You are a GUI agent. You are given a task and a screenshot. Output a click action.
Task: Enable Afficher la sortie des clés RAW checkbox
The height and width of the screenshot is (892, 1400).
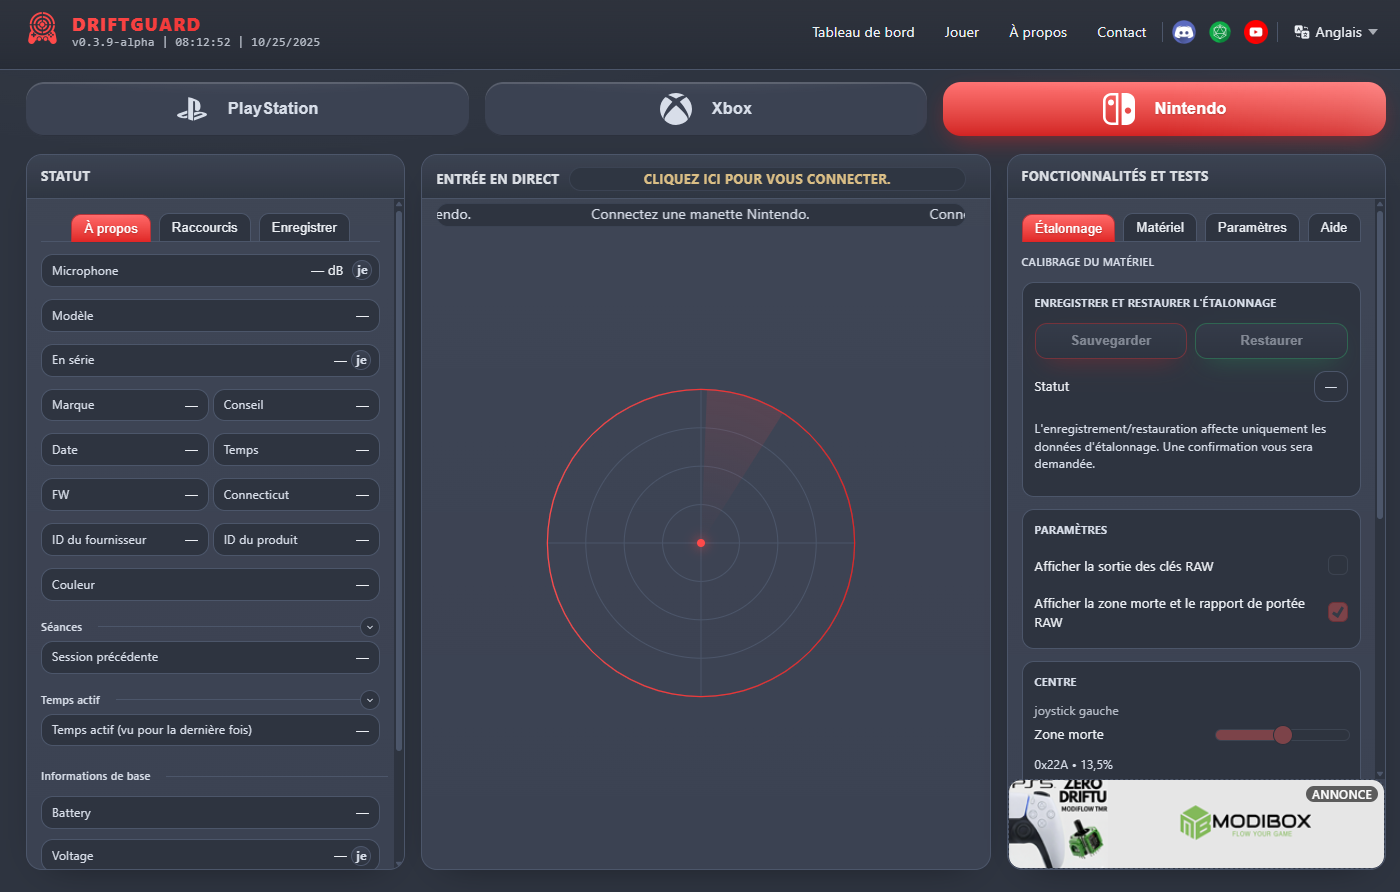(1337, 566)
